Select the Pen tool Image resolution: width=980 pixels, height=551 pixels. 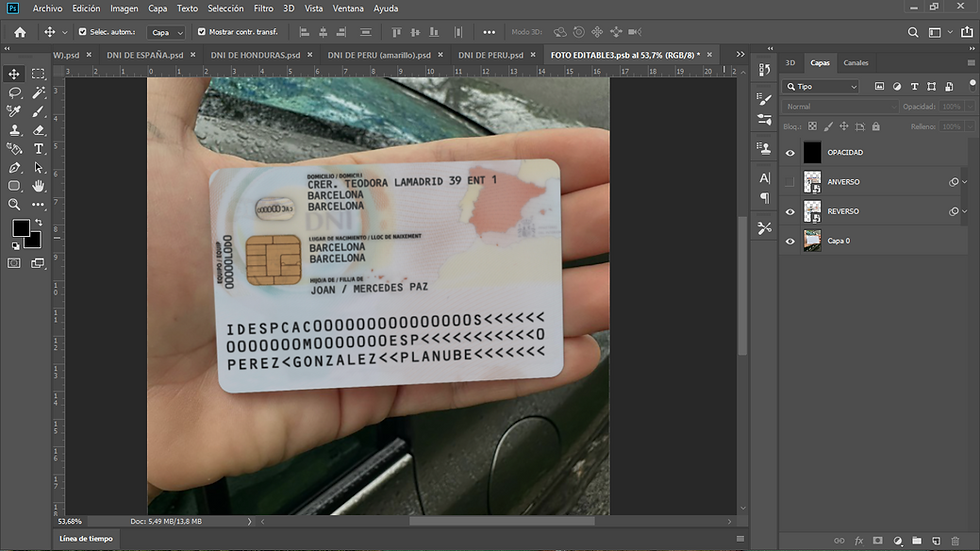(x=14, y=167)
